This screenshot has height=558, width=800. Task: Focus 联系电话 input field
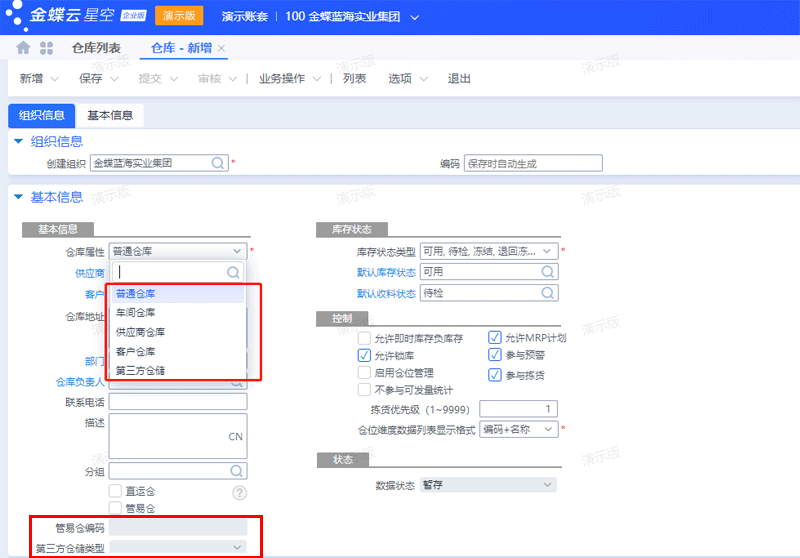coord(178,402)
